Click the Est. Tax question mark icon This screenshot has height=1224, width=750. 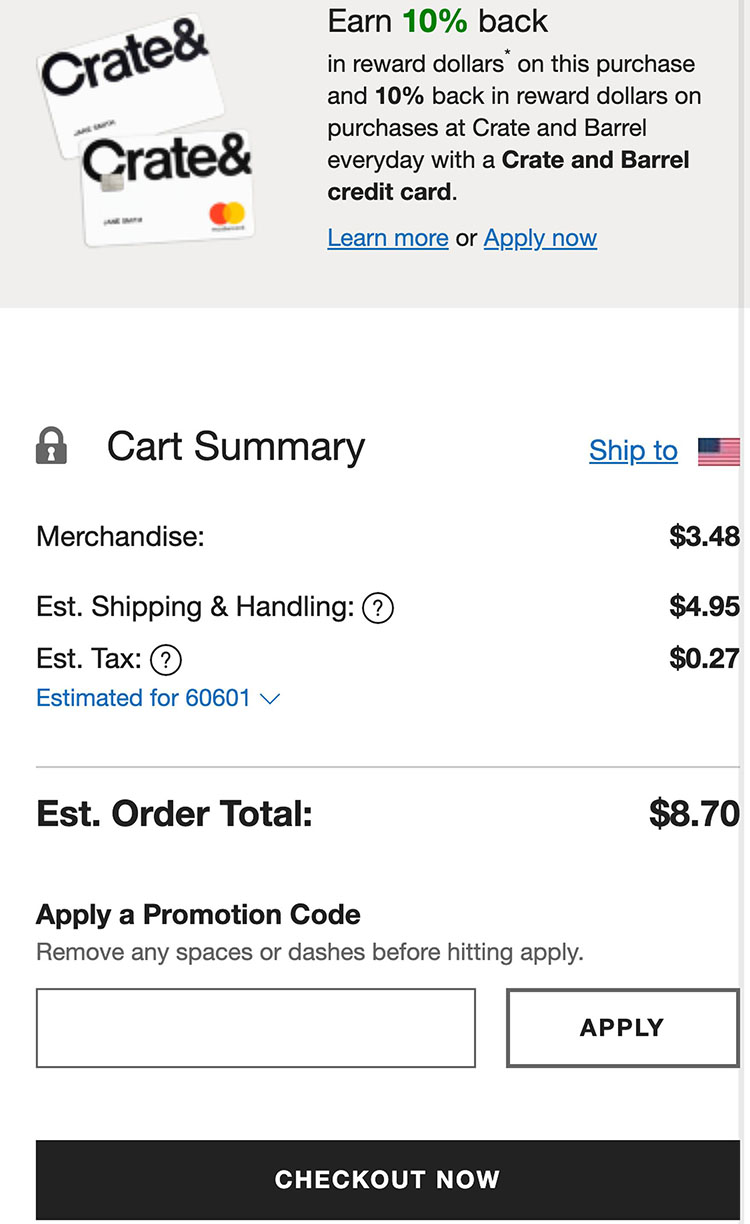[165, 659]
